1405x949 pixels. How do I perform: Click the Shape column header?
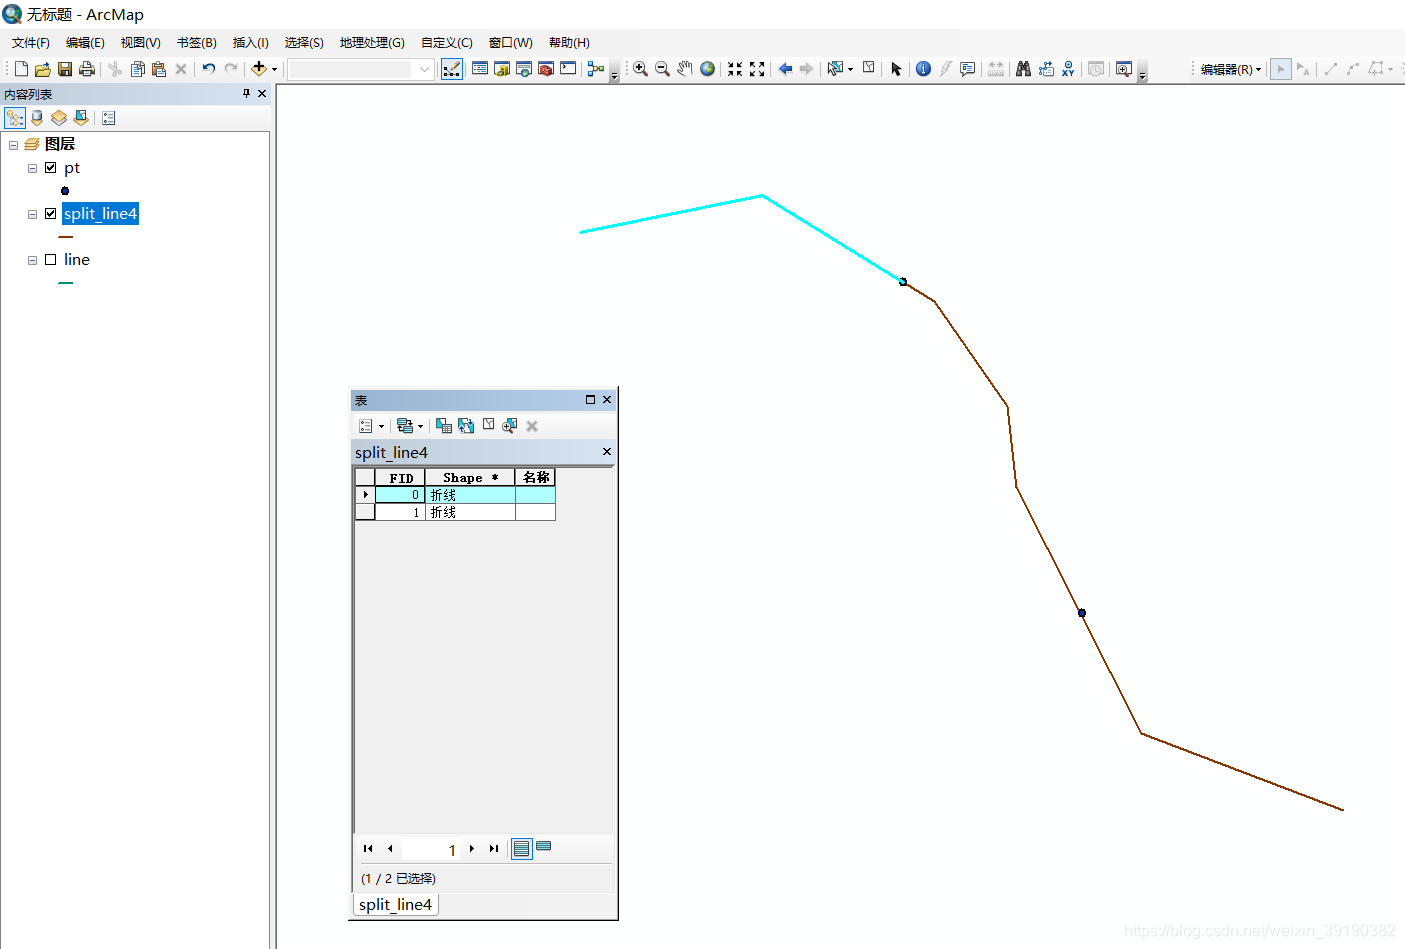[470, 478]
